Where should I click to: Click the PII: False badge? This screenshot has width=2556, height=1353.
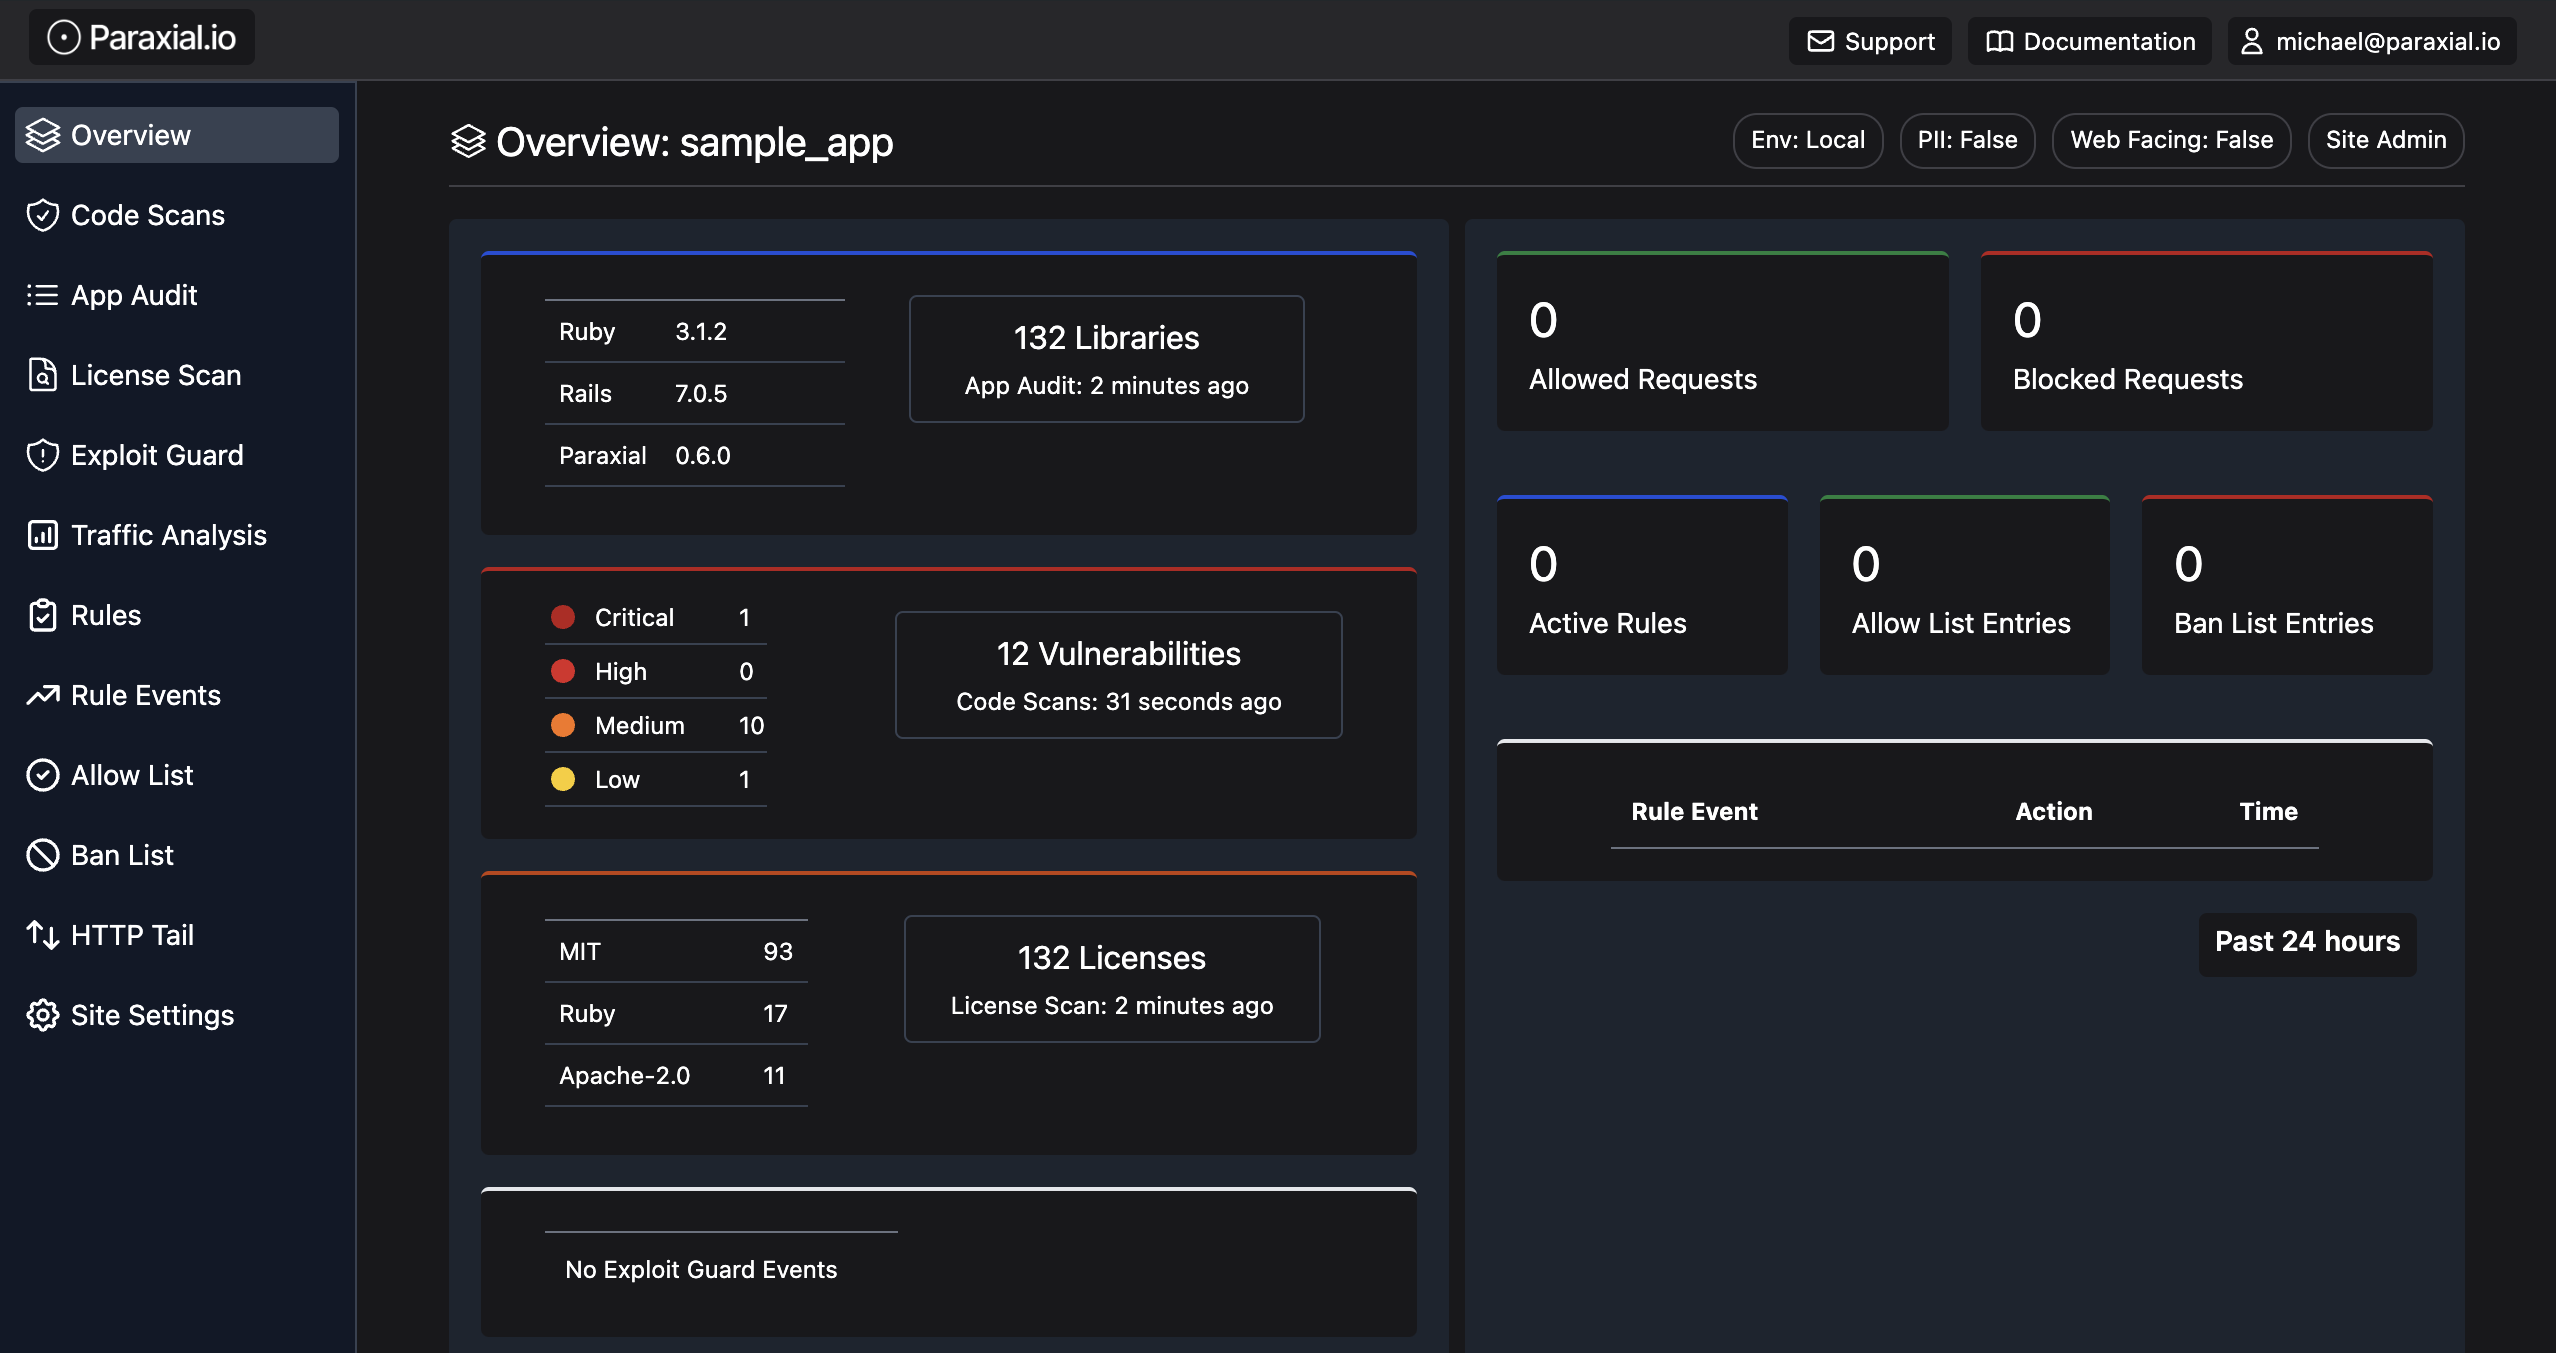(x=1967, y=140)
